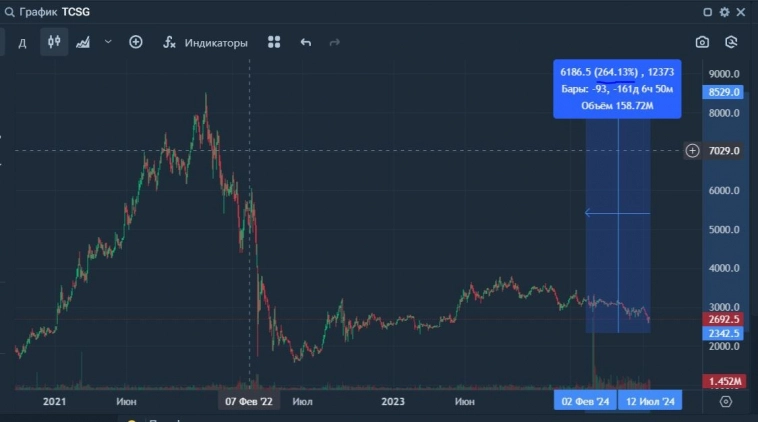Open time axis settings target icon
The image size is (758, 422).
tap(726, 402)
